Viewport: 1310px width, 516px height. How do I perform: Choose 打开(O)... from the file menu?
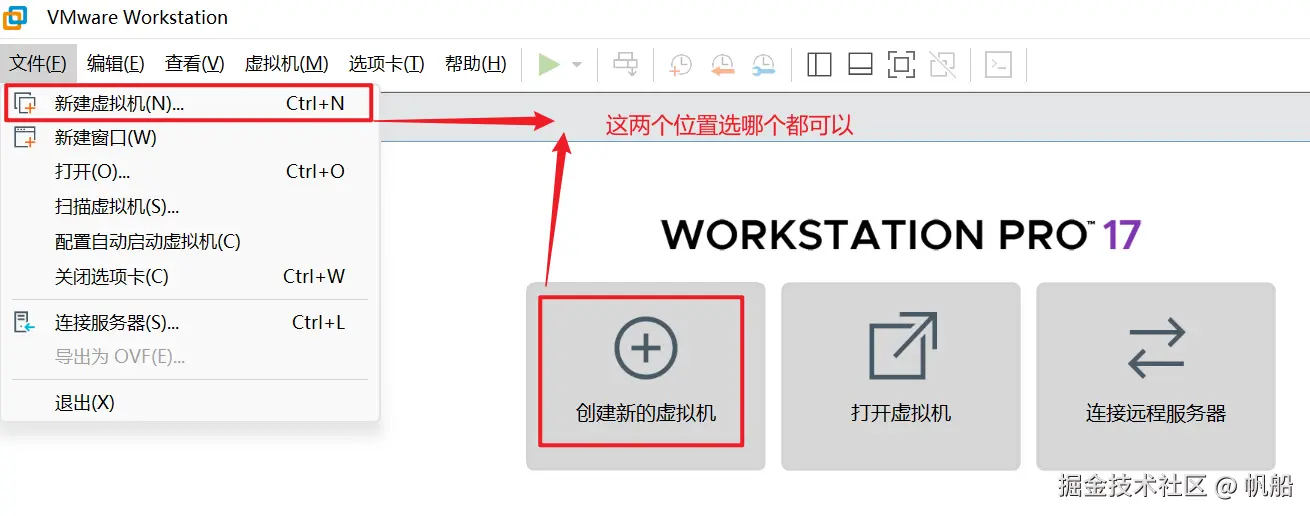[190, 171]
